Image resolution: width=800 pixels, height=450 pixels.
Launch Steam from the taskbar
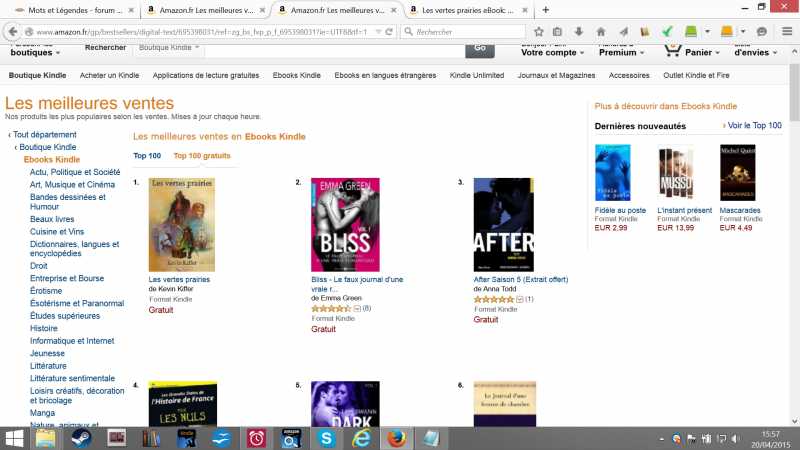[x=81, y=439]
